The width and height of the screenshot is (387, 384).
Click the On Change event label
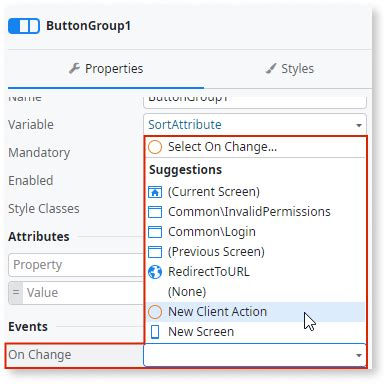click(x=40, y=355)
